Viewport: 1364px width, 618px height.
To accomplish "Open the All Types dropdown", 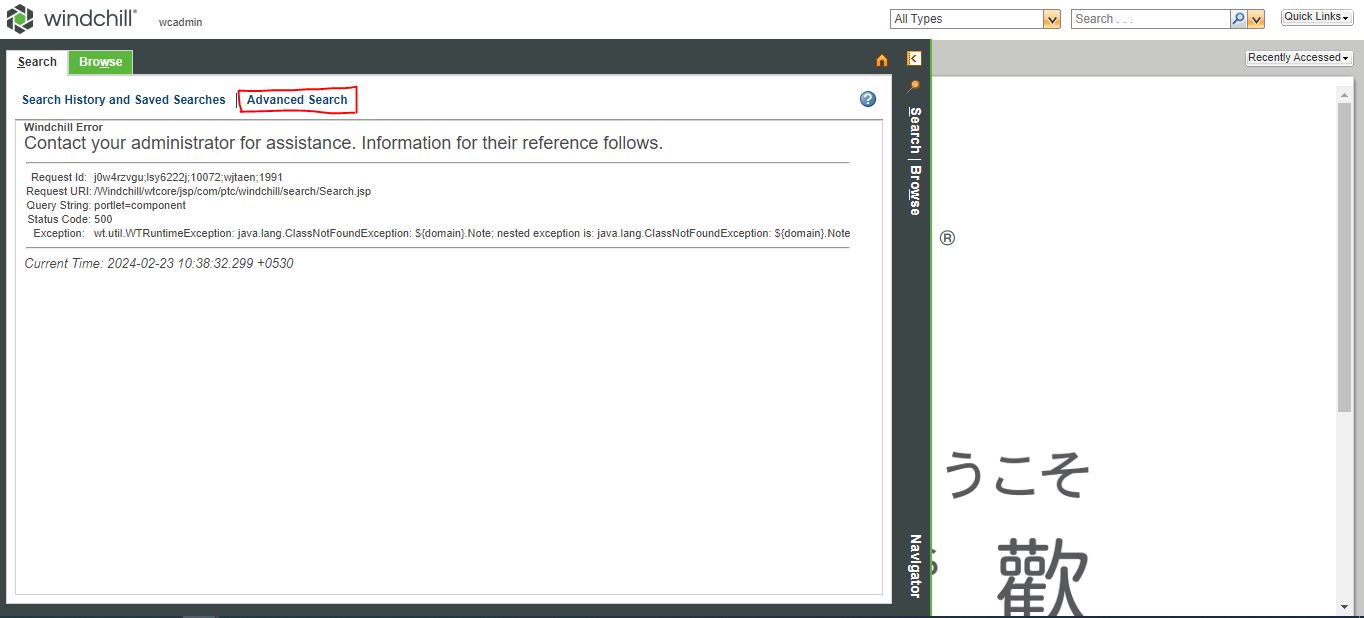I will point(975,18).
